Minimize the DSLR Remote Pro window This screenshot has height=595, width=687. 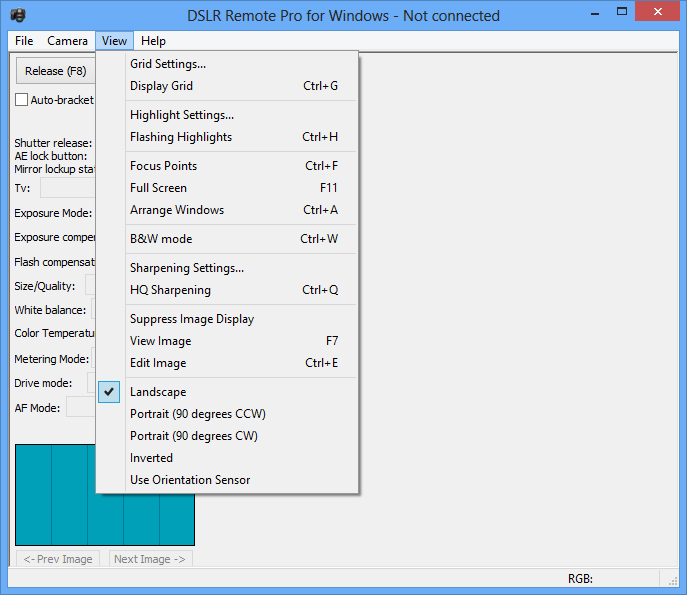tap(595, 12)
